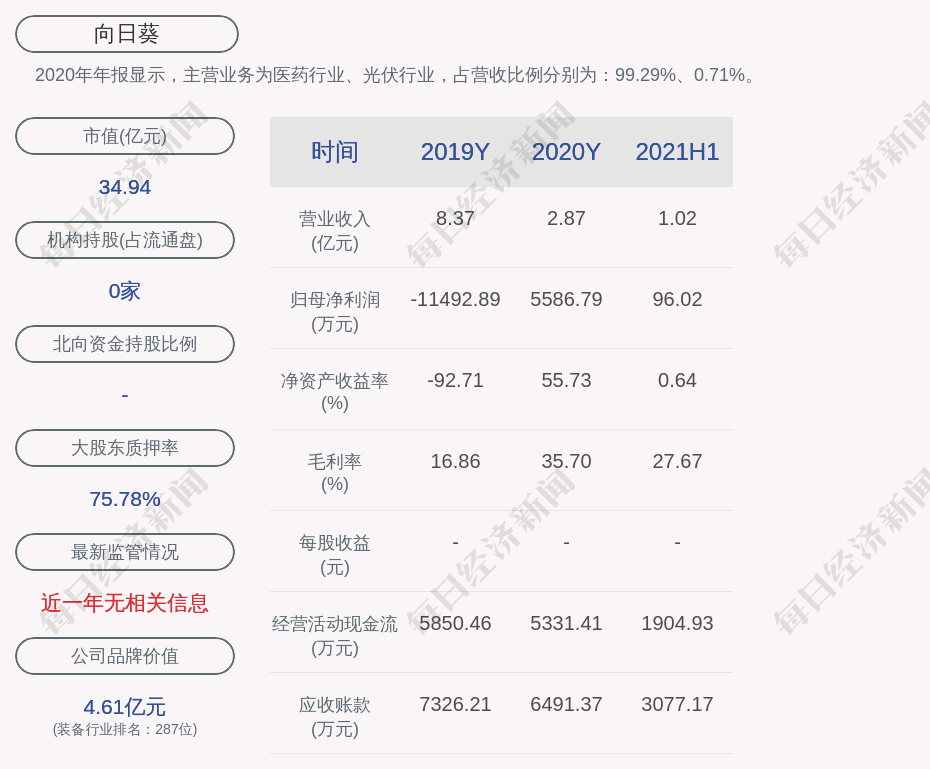Click the 4.61亿元 brand value
Image resolution: width=930 pixels, height=769 pixels.
(125, 707)
